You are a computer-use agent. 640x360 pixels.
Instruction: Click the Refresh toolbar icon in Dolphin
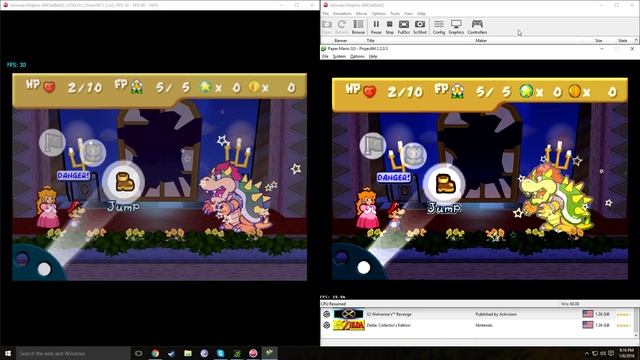click(341, 27)
